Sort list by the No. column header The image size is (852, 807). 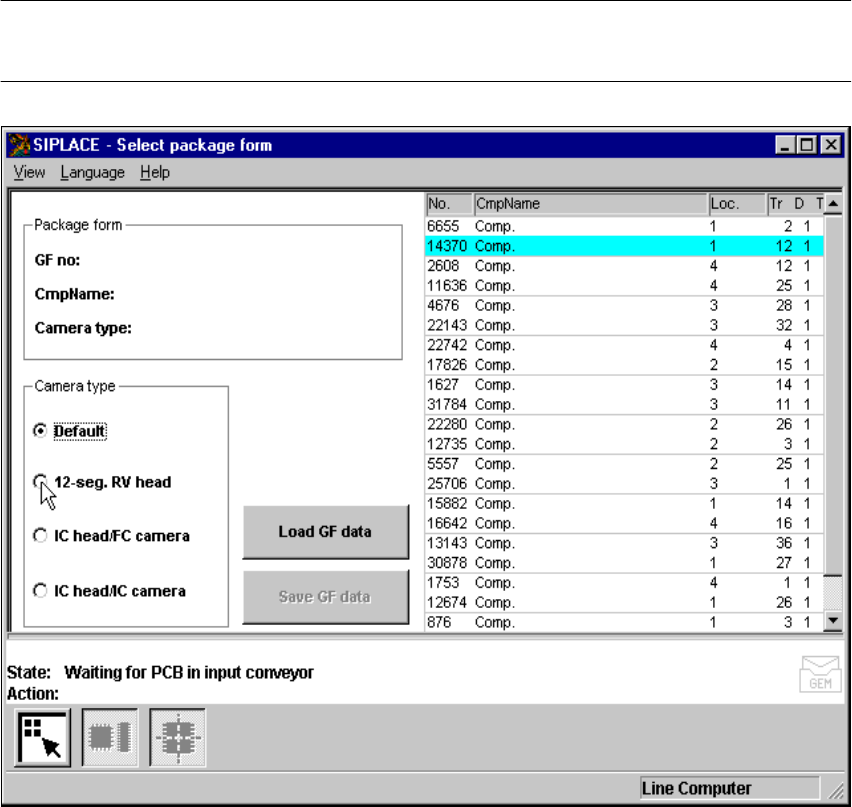(448, 204)
